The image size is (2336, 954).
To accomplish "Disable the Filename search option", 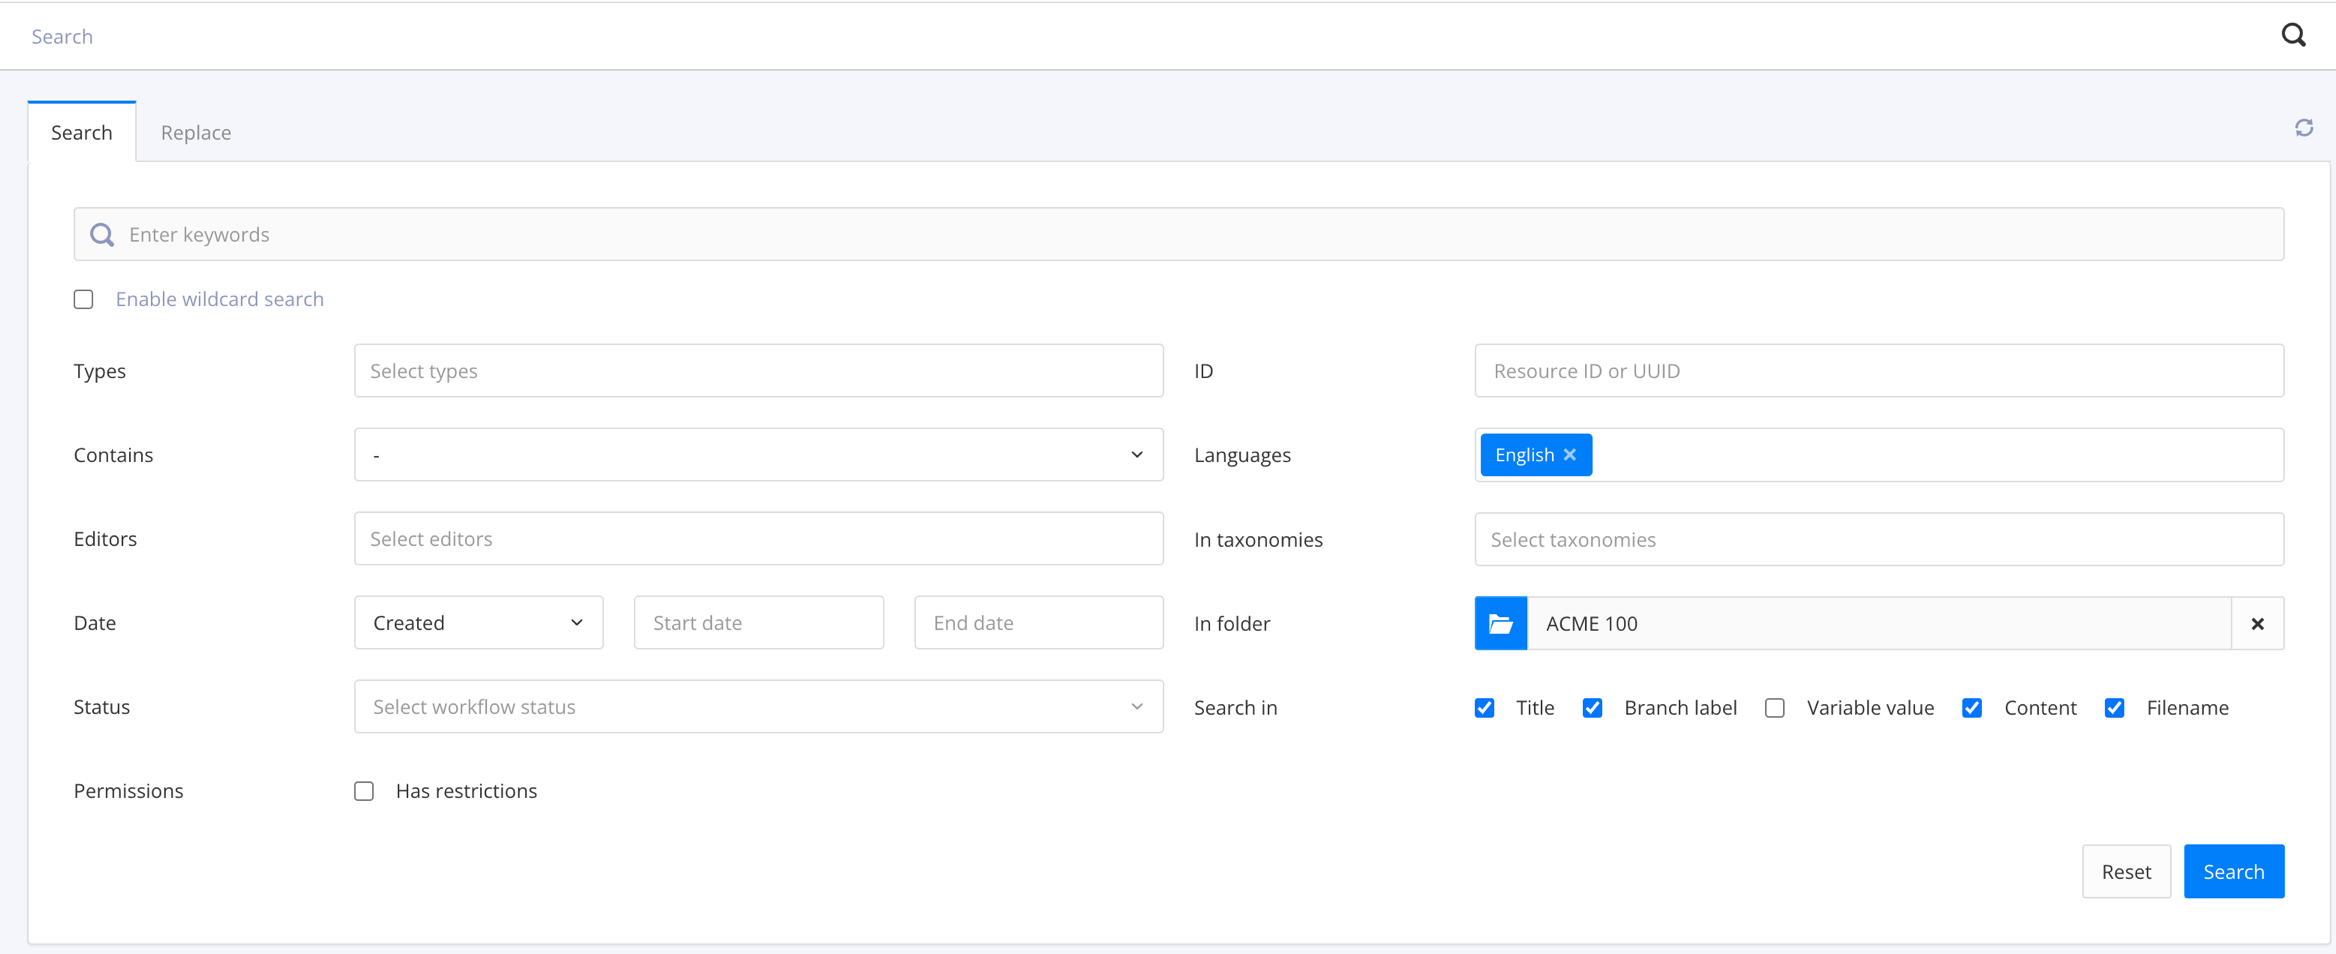I will coord(2115,707).
